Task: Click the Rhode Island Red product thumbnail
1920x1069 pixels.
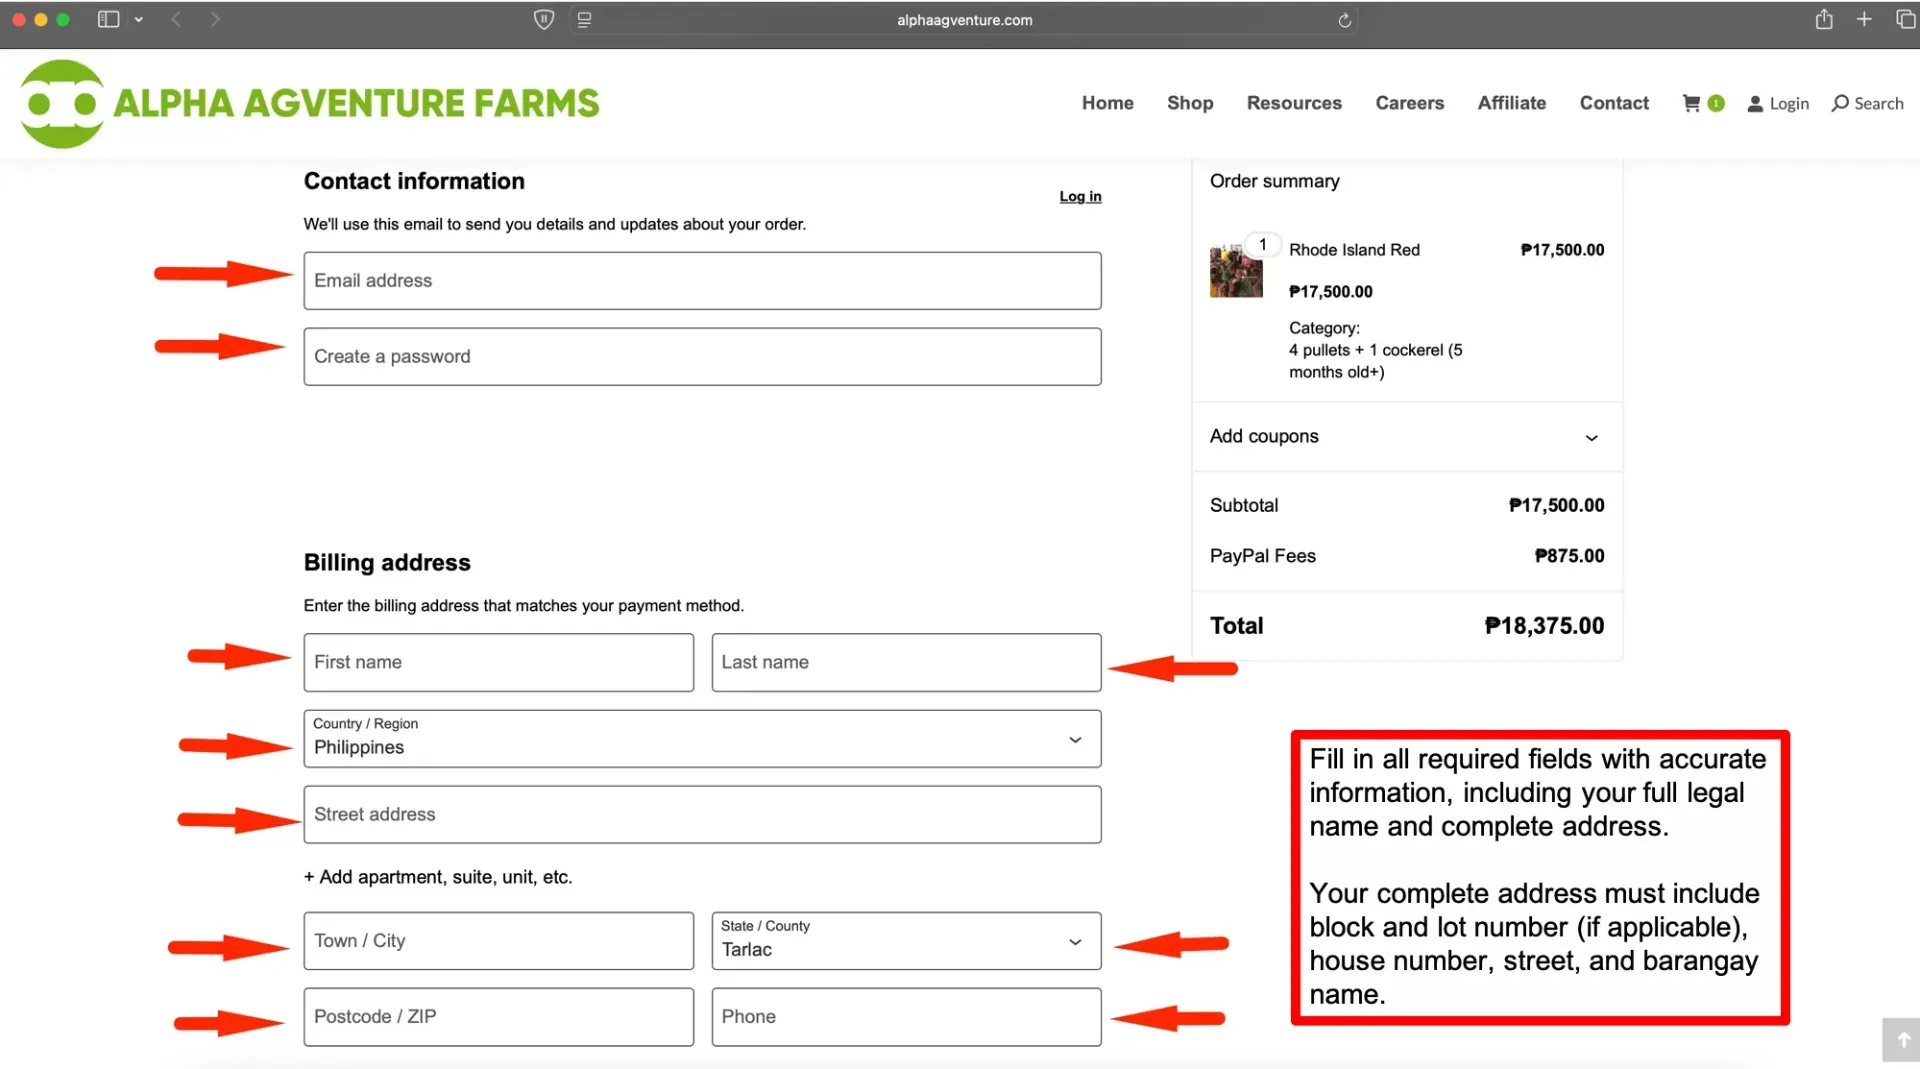Action: tap(1236, 271)
